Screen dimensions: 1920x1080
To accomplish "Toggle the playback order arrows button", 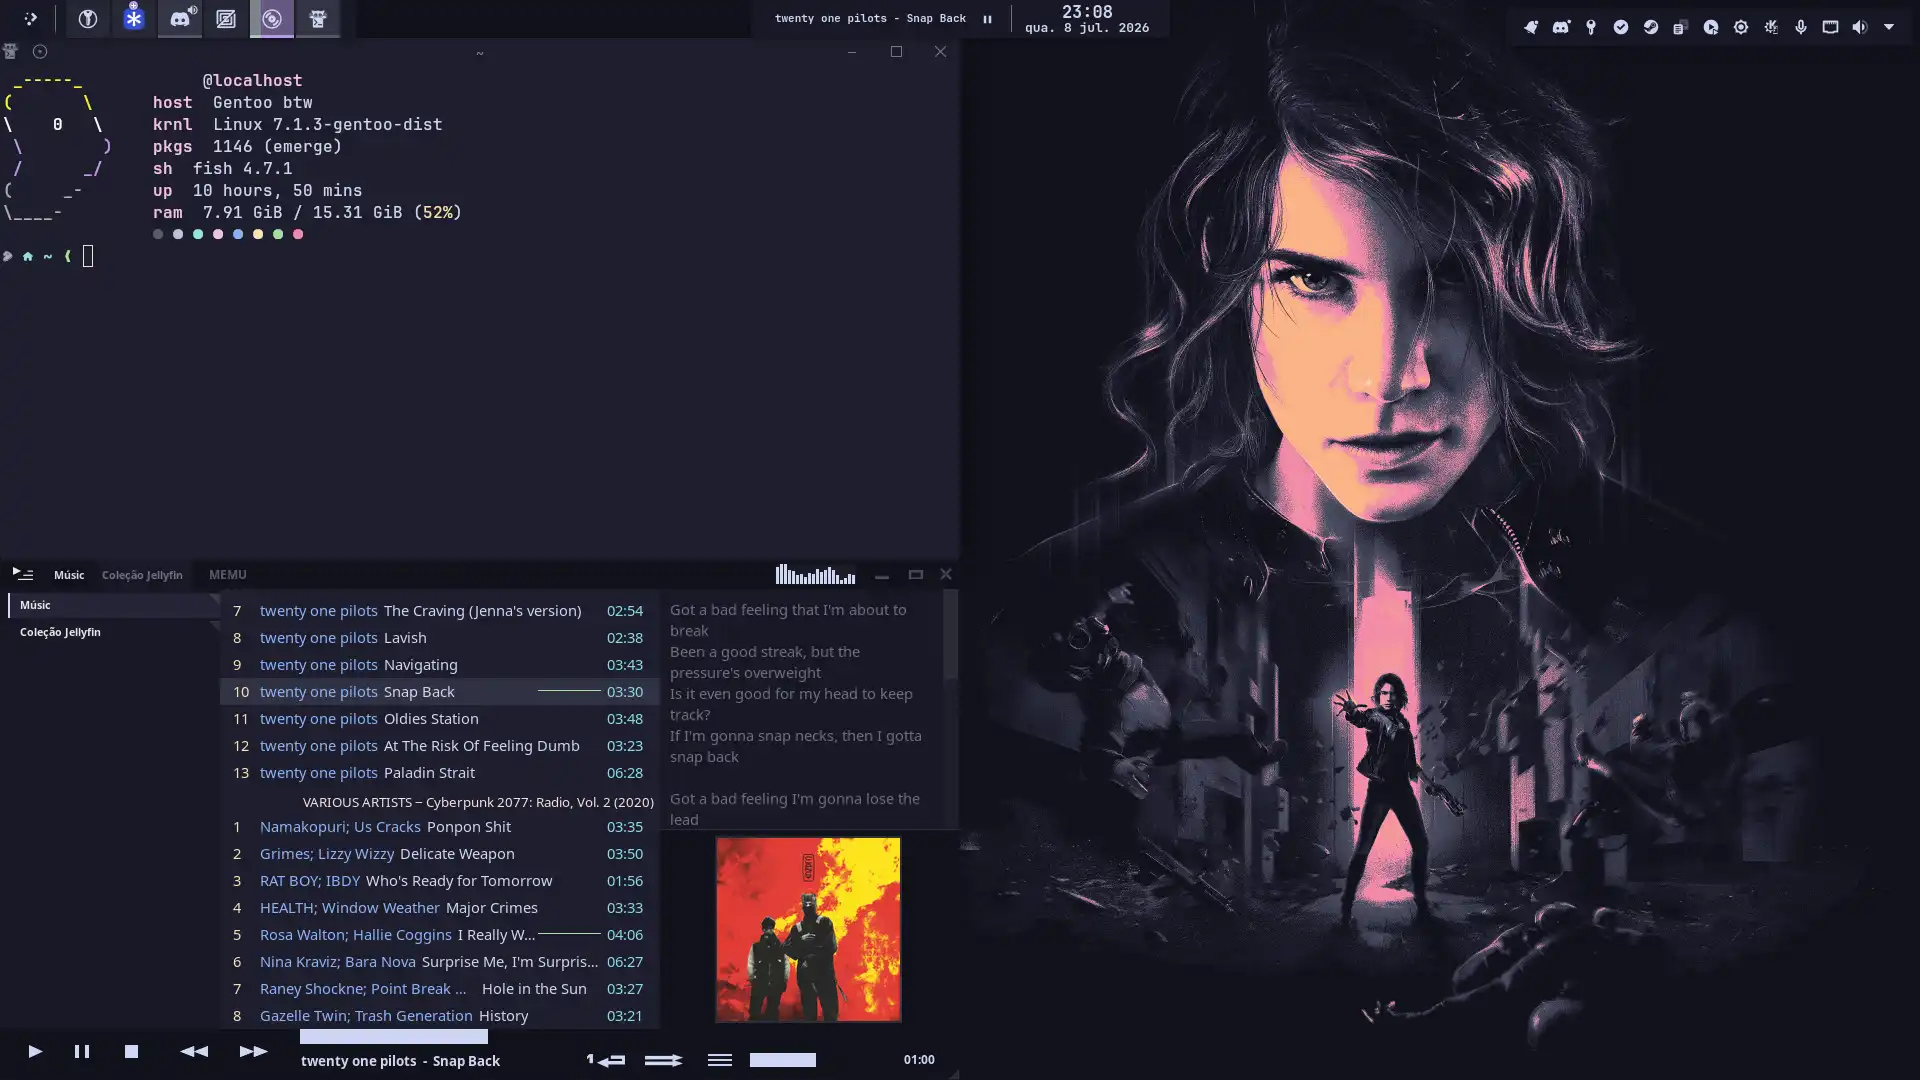I will [663, 1060].
